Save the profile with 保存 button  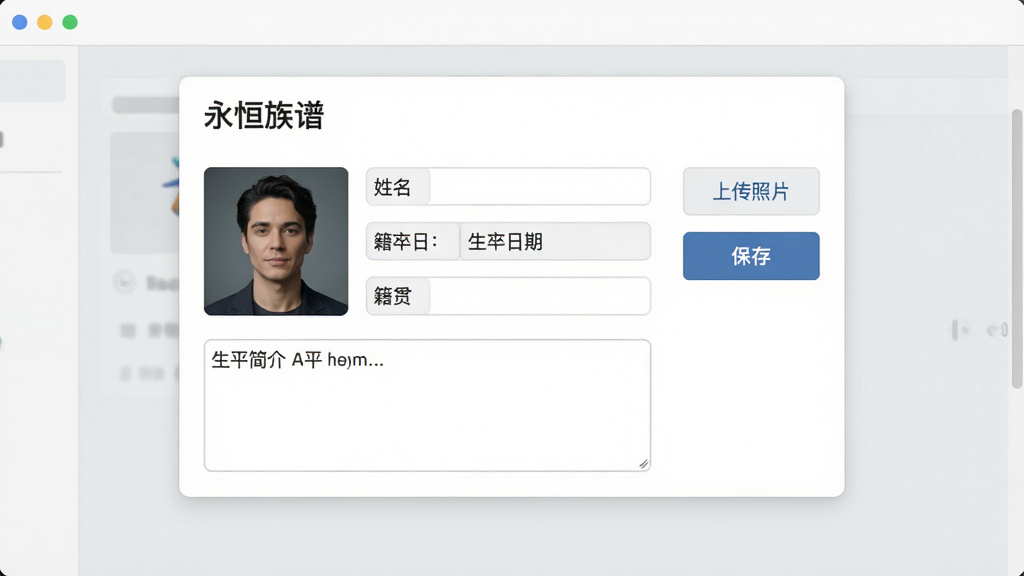click(x=751, y=256)
